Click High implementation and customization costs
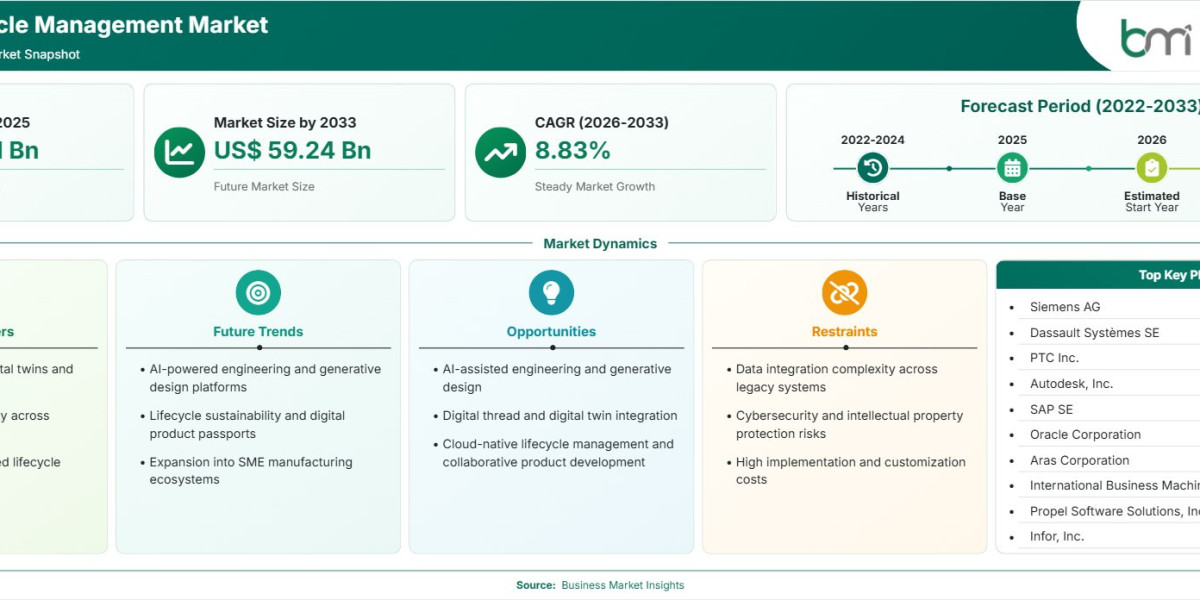The image size is (1200, 600). pyautogui.click(x=850, y=471)
